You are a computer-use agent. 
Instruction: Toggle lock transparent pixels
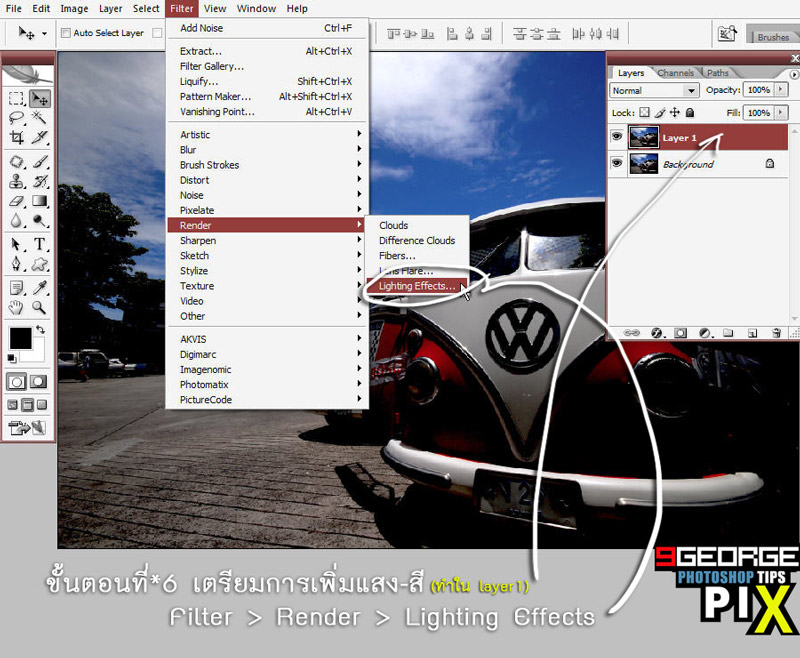tap(645, 112)
